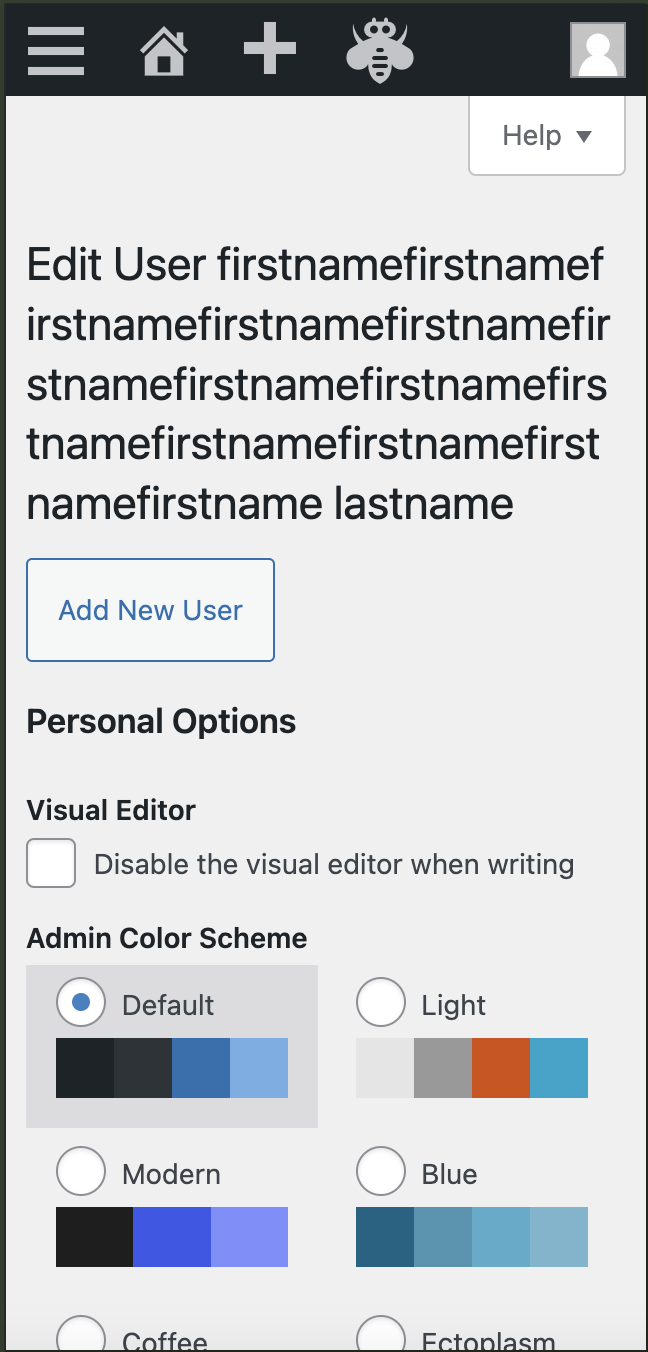The image size is (648, 1352).
Task: Click the Add New User button
Action: pos(150,610)
